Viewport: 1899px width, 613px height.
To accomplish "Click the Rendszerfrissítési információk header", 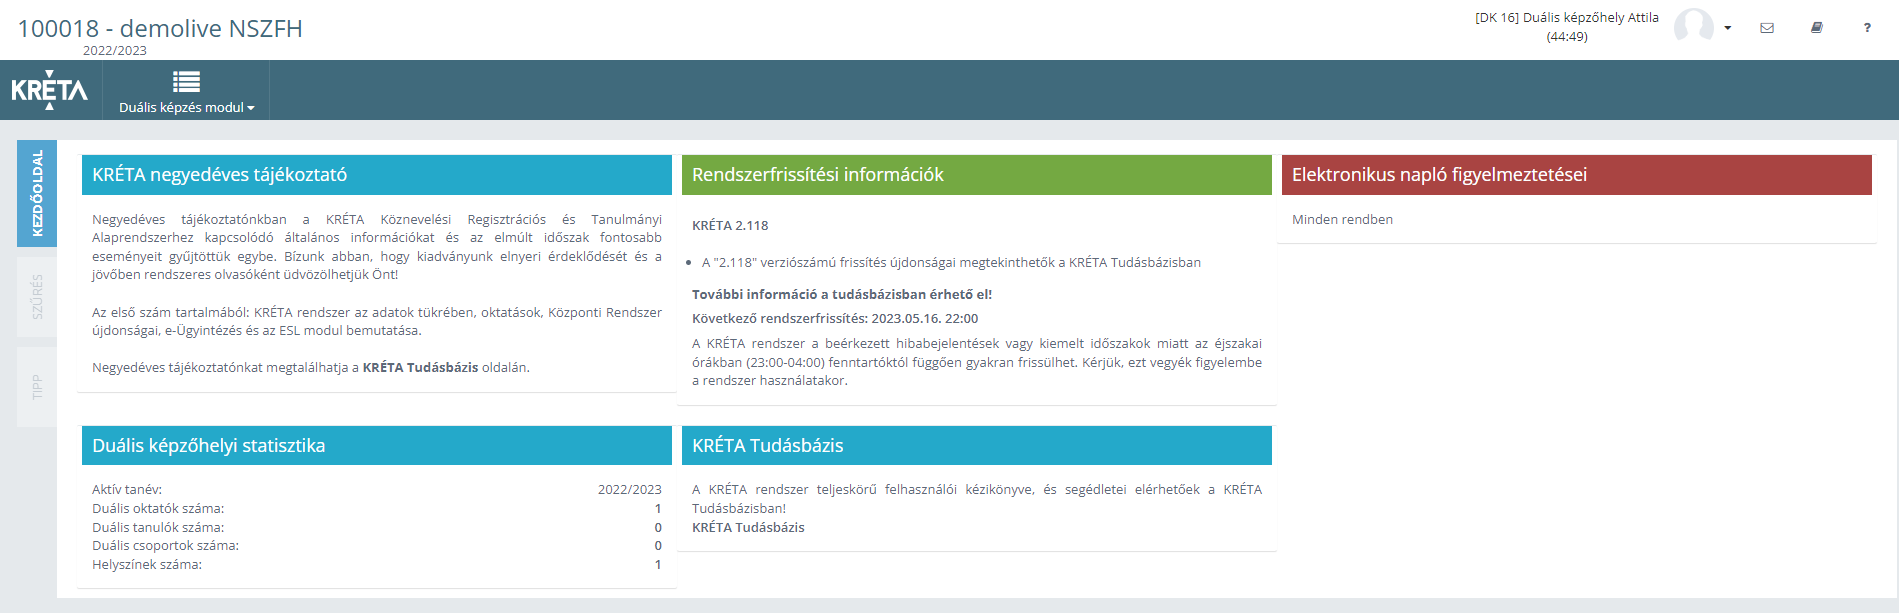I will [977, 175].
